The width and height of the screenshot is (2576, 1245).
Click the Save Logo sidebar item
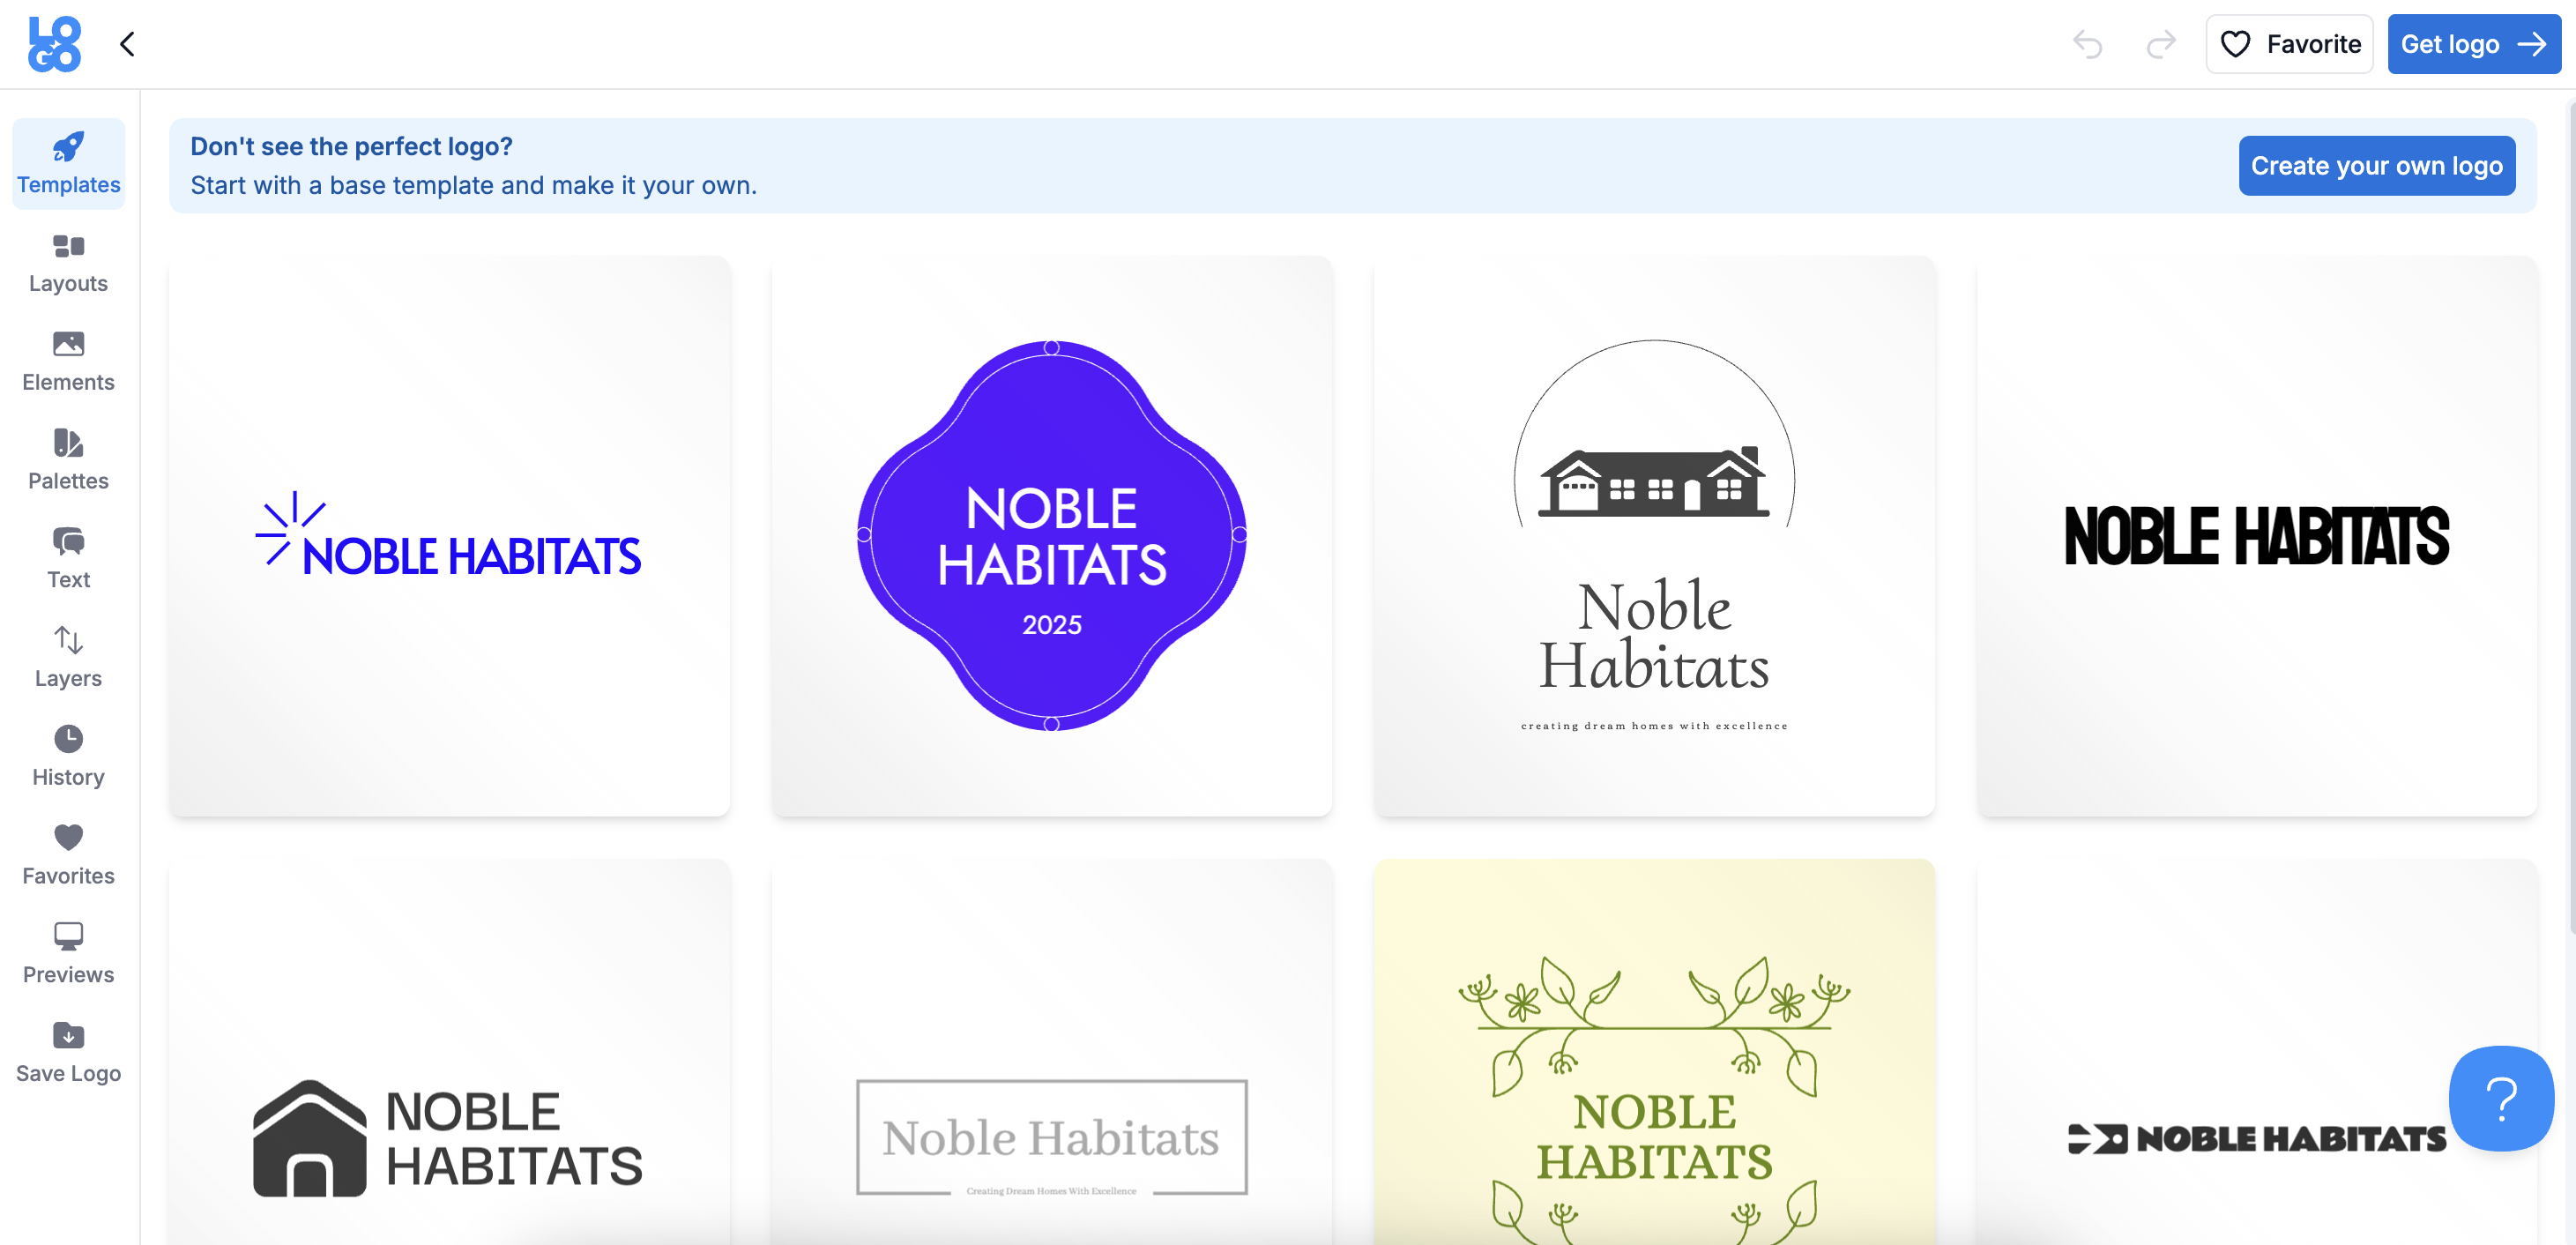click(68, 1052)
